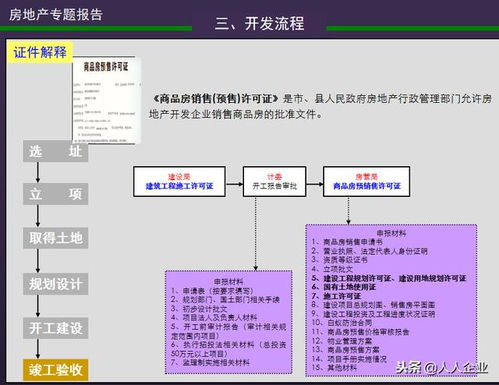Select the 选址 step box
This screenshot has height=385, width=499.
point(55,152)
